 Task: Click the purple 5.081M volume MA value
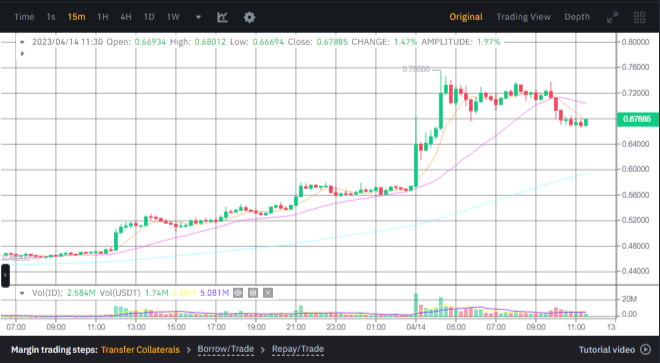[214, 293]
